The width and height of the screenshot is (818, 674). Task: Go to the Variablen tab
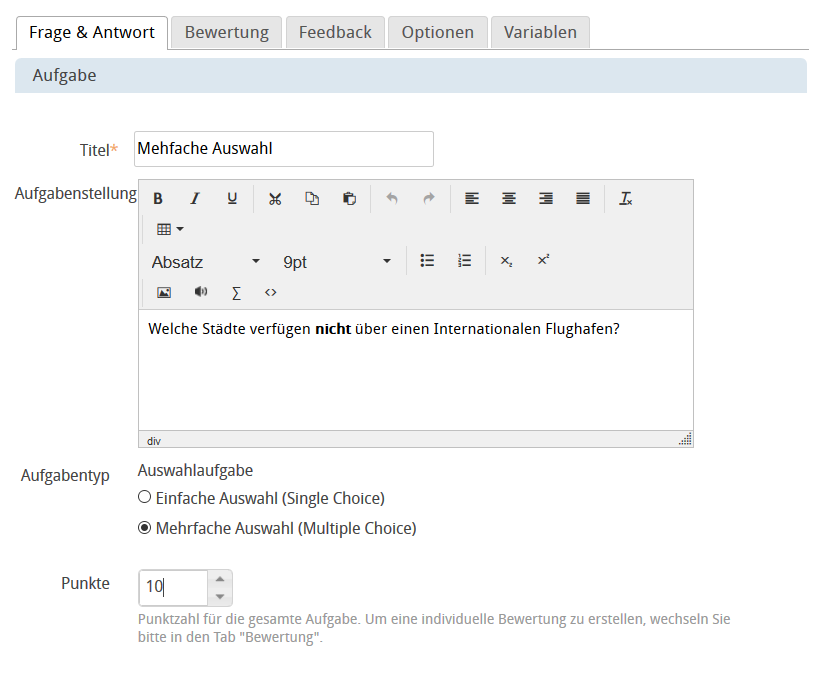[x=540, y=32]
